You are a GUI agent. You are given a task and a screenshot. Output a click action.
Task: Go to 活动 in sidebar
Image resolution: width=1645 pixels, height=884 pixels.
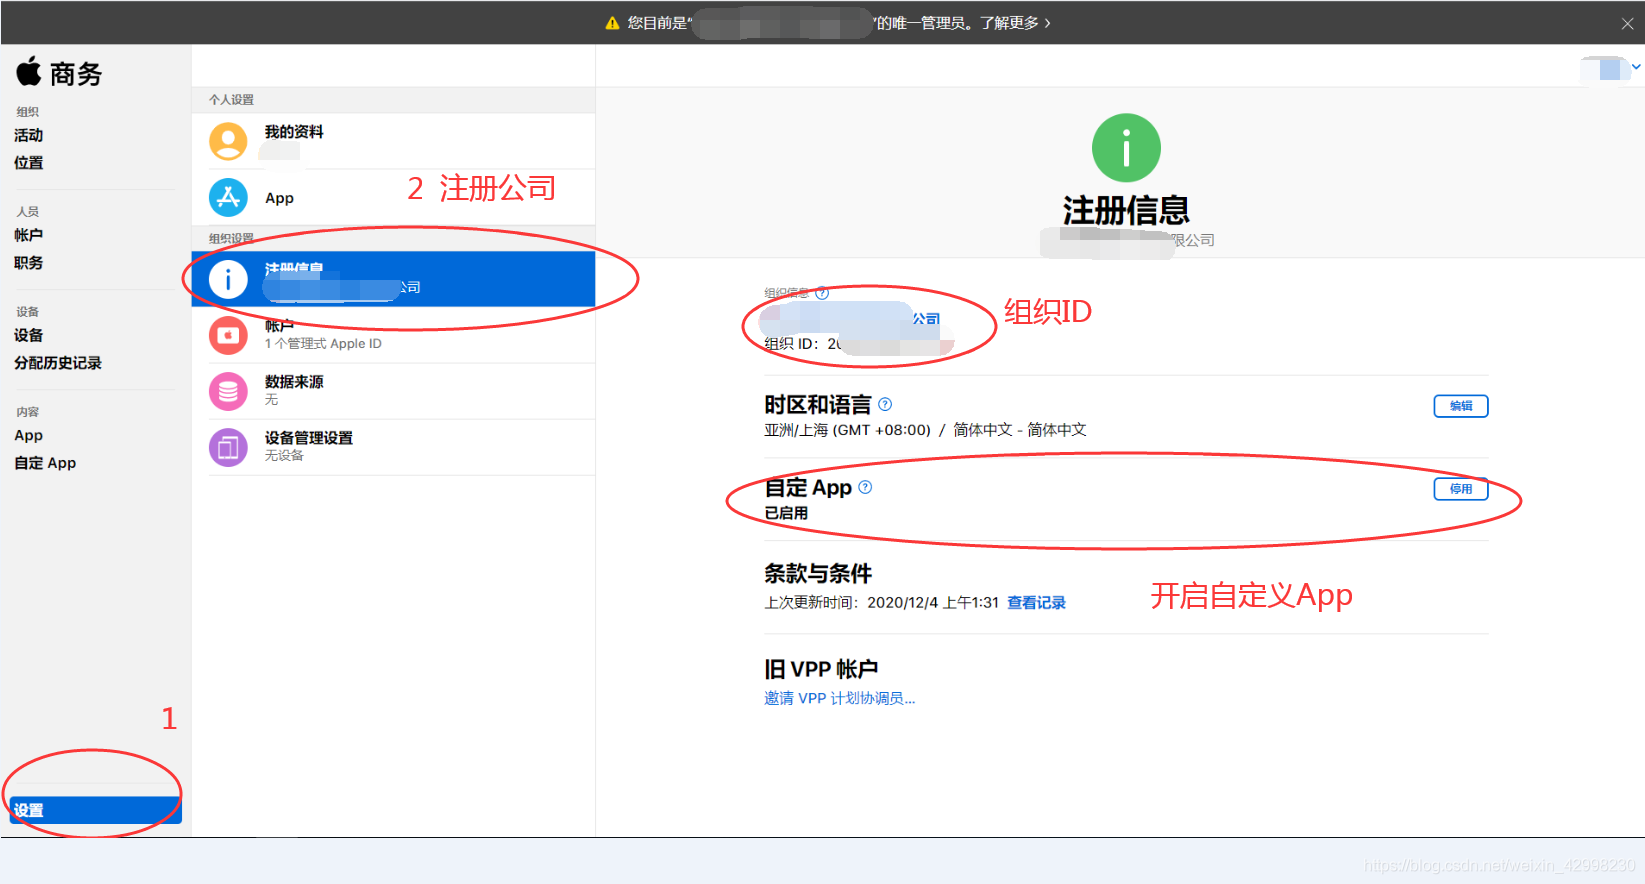(x=29, y=135)
